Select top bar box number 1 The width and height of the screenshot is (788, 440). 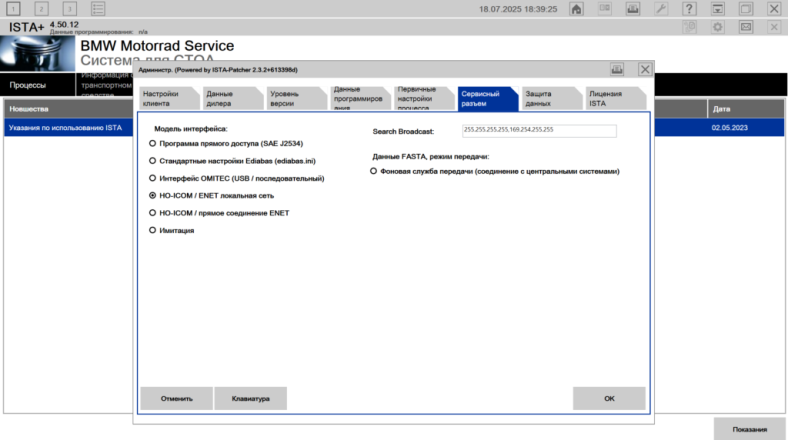click(x=13, y=9)
